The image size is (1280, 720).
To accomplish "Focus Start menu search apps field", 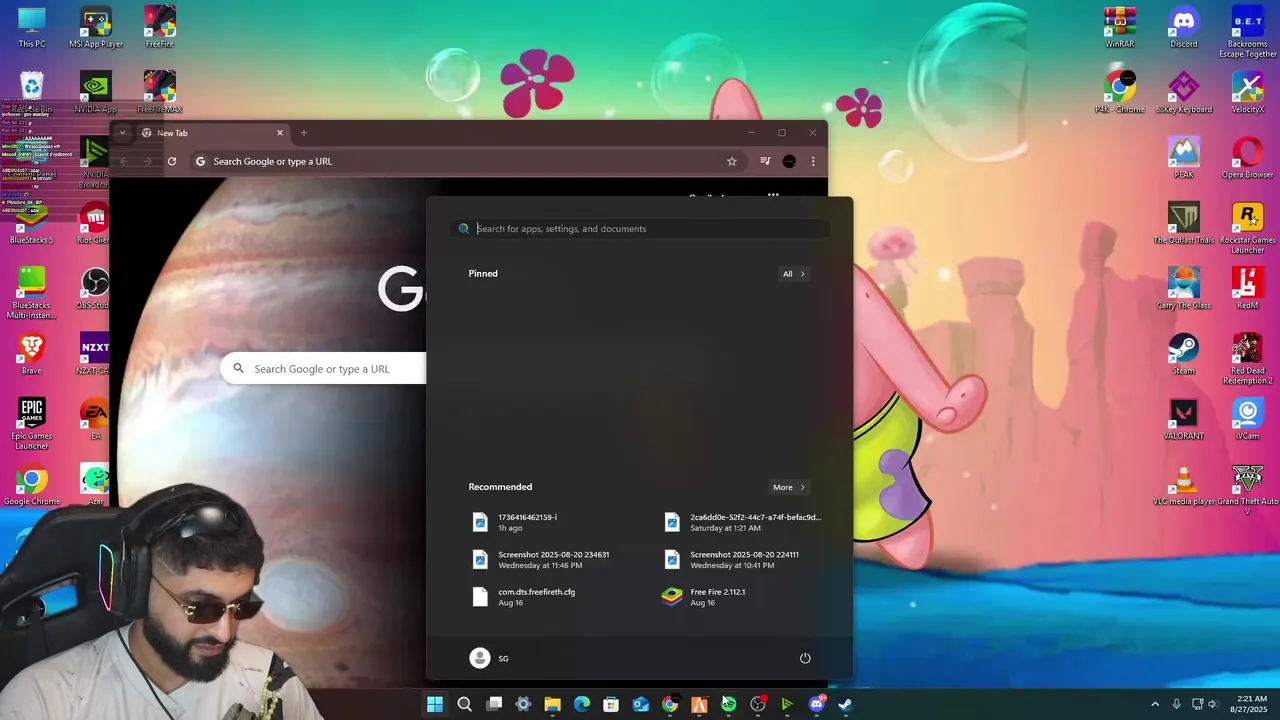I will 640,229.
